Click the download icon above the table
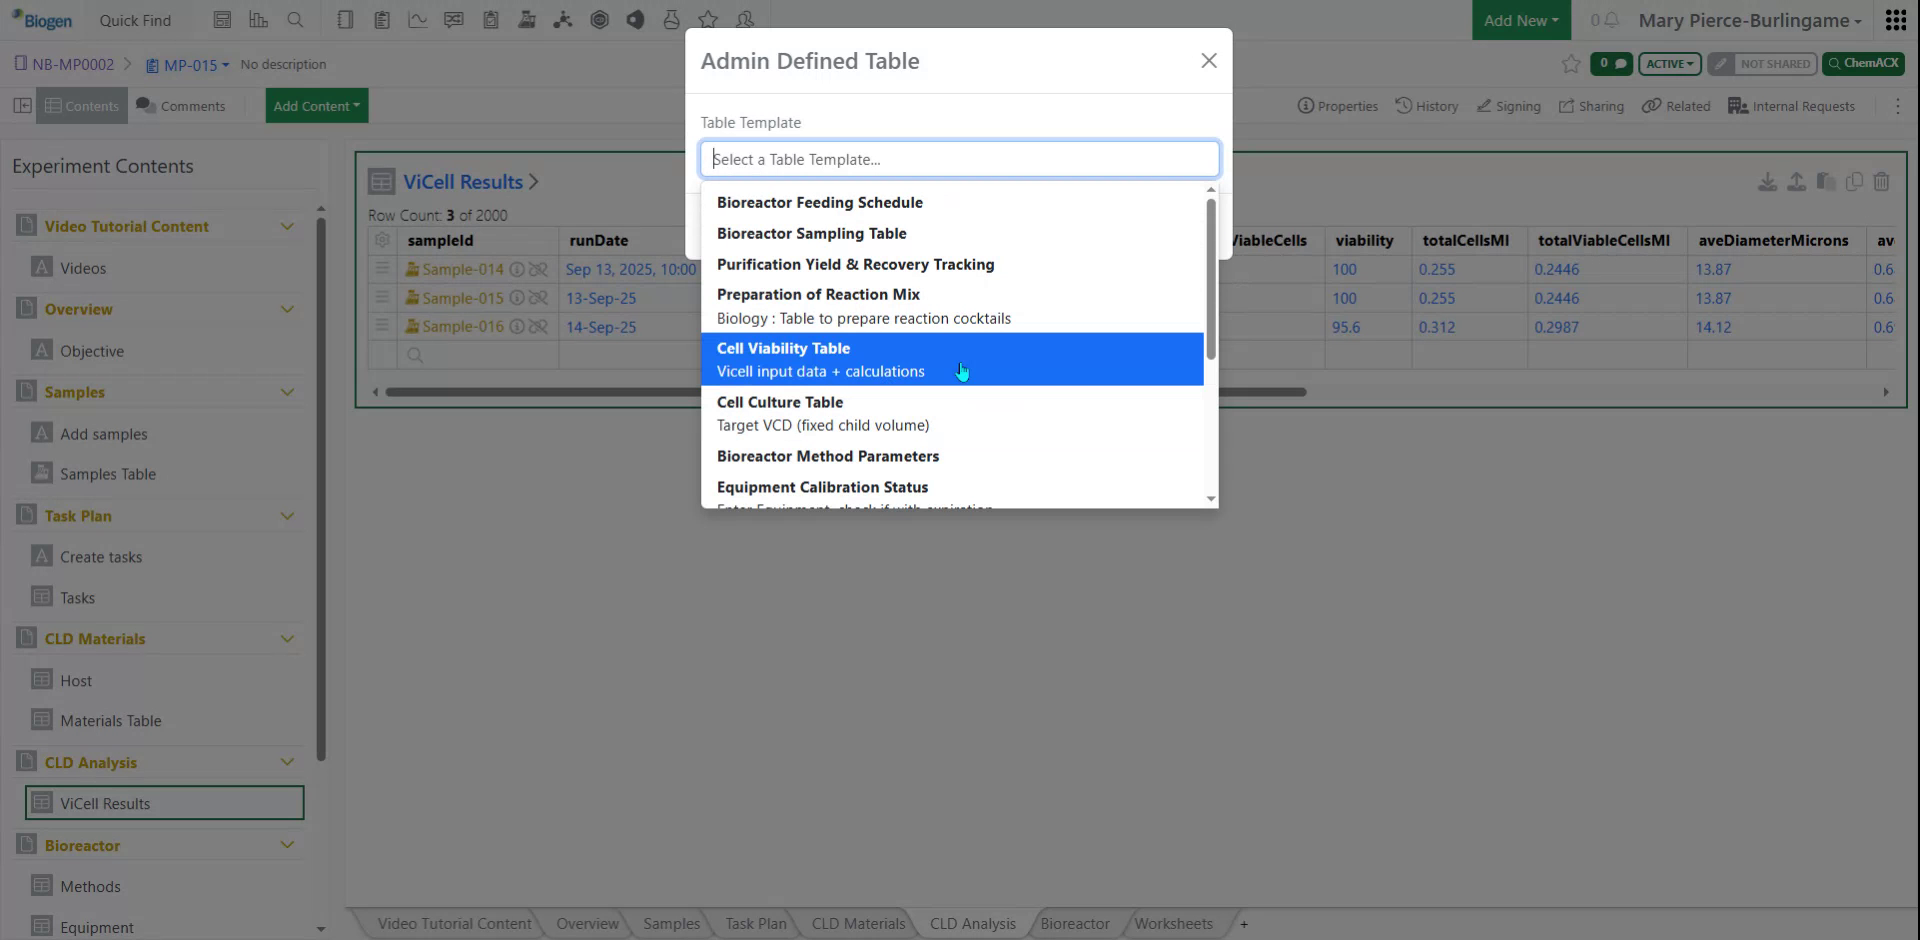The image size is (1920, 940). (x=1768, y=182)
